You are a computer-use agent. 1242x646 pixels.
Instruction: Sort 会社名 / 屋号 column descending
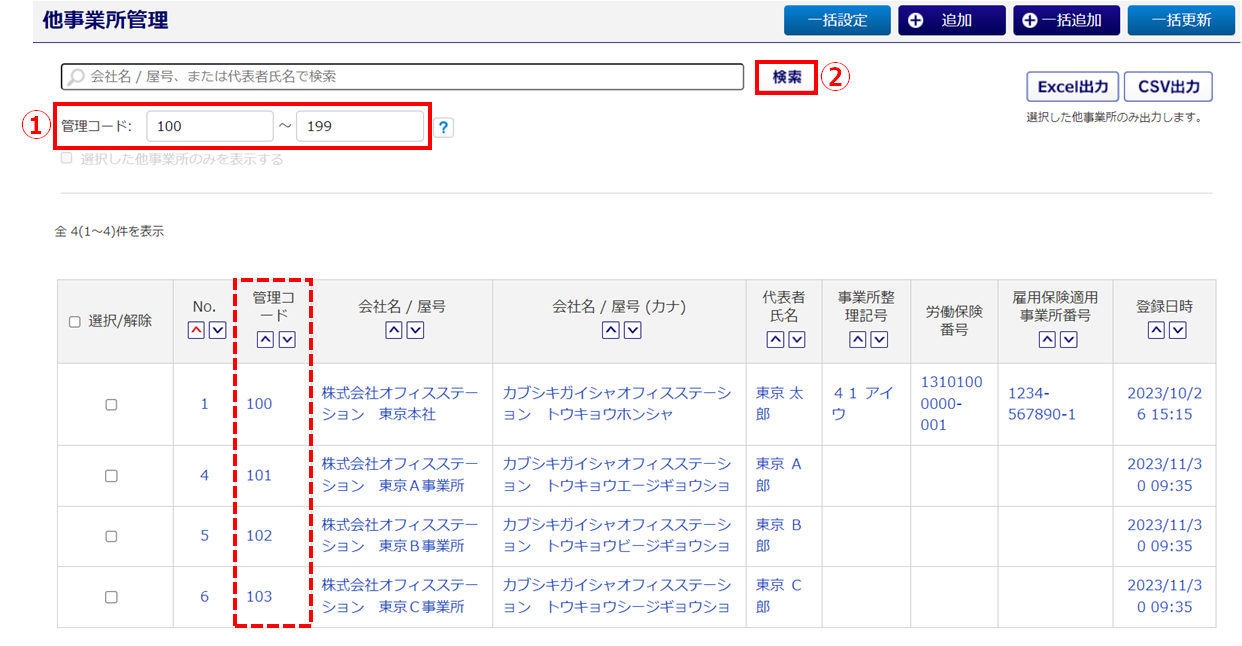pos(415,331)
